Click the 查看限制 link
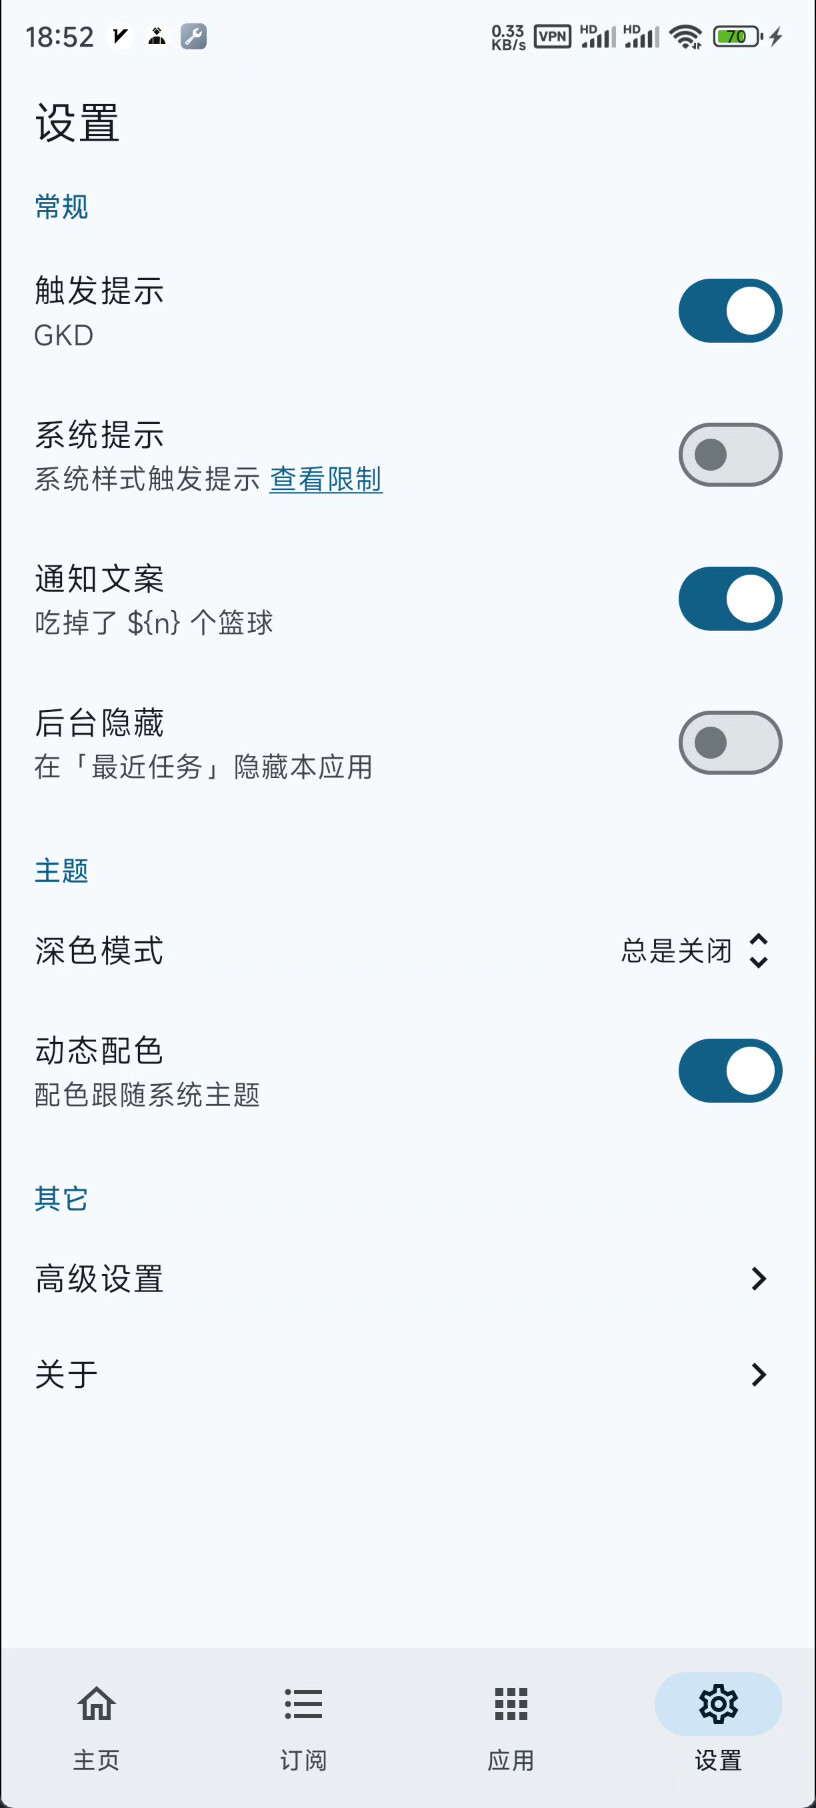The image size is (816, 1808). (x=326, y=480)
